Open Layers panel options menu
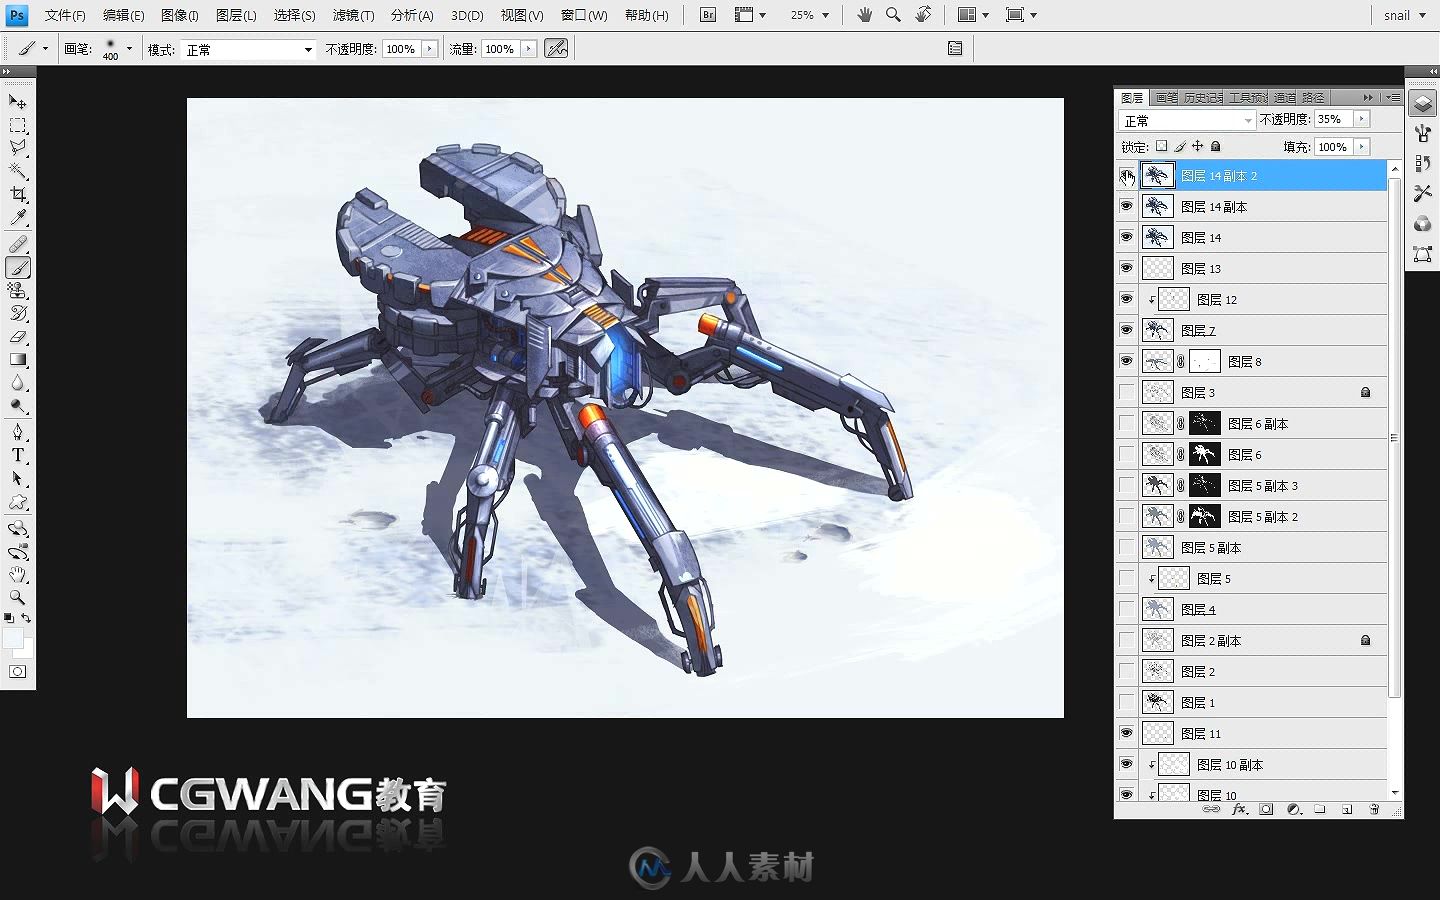This screenshot has height=900, width=1440. tap(1393, 97)
